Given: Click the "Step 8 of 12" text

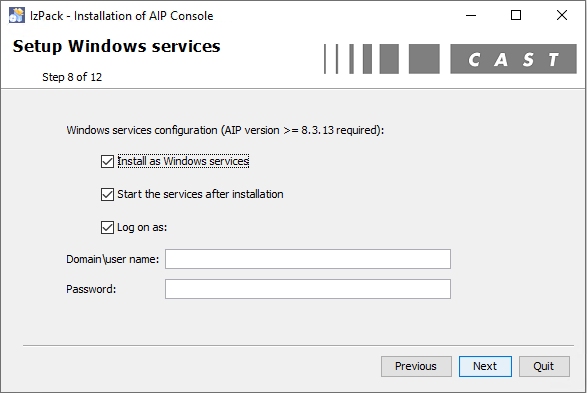Looking at the screenshot, I should 72,77.
